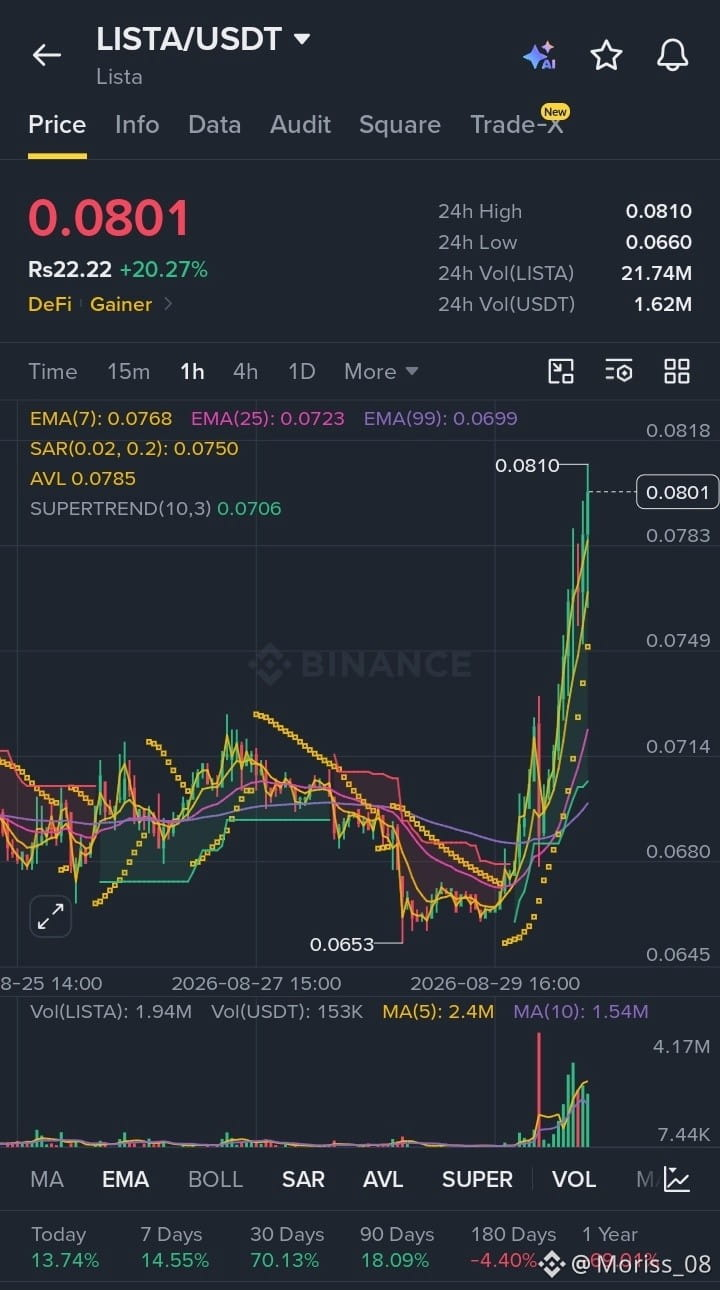Toggle the SAR indicator
Viewport: 720px width, 1290px height.
303,1179
